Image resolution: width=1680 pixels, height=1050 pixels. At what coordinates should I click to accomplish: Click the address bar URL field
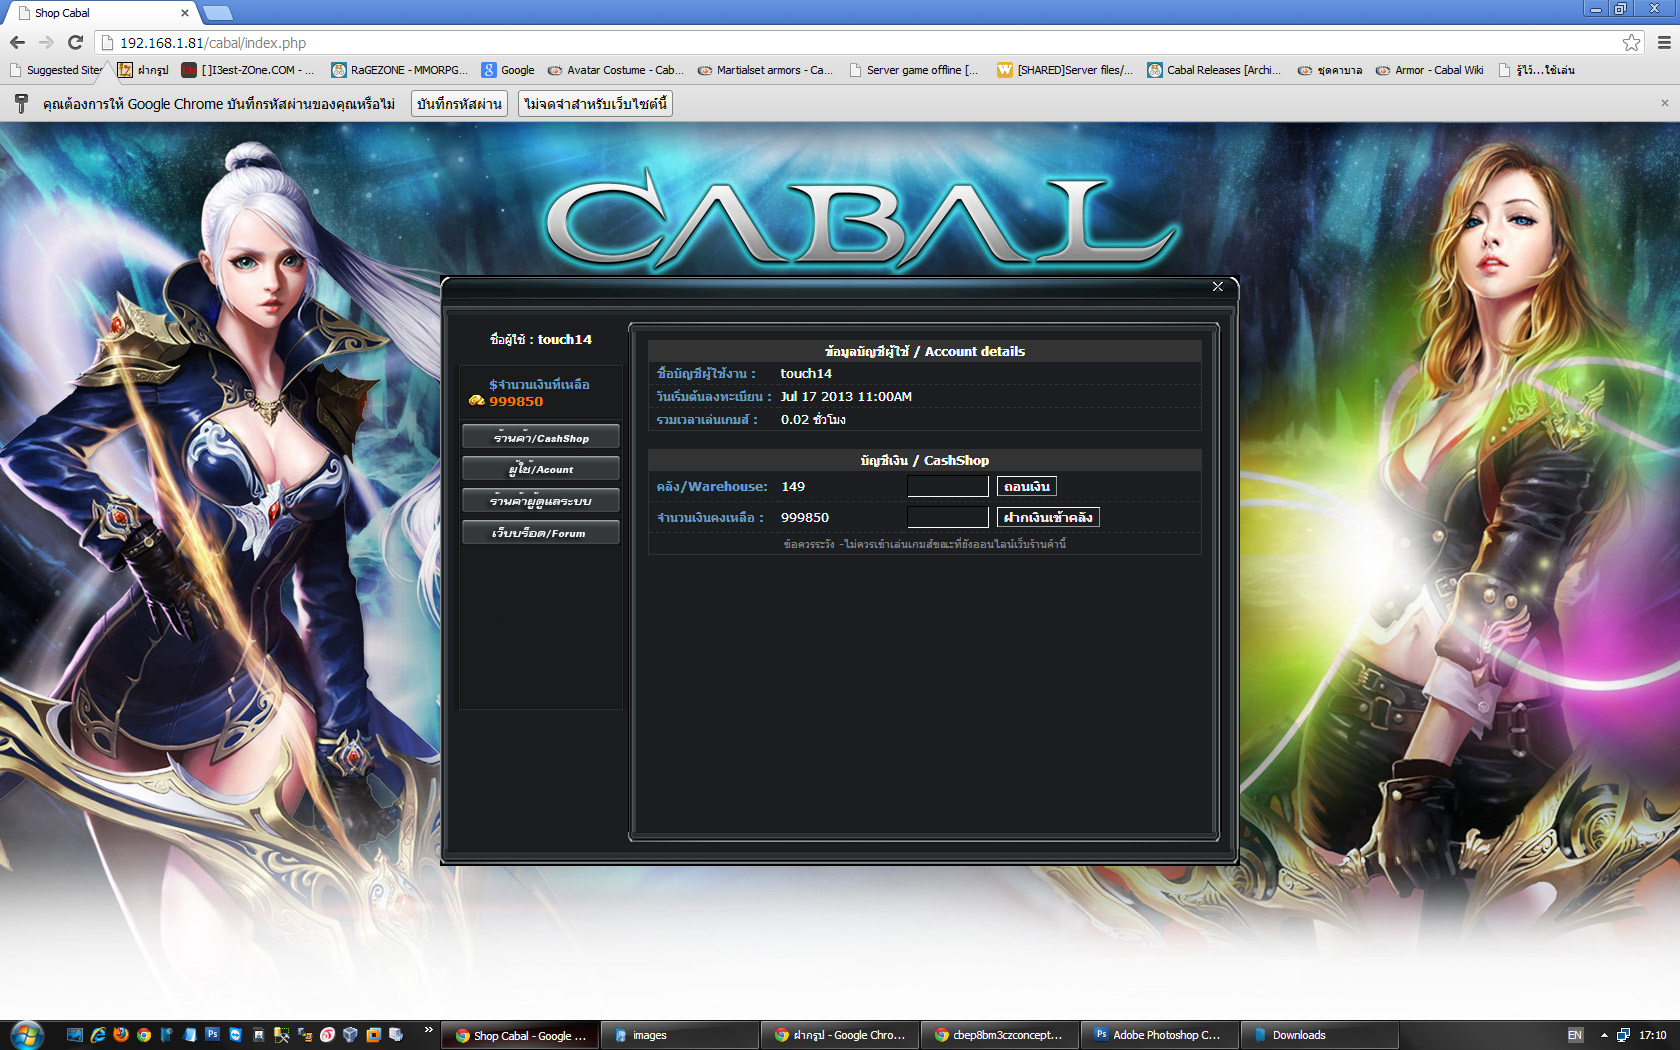pos(860,42)
